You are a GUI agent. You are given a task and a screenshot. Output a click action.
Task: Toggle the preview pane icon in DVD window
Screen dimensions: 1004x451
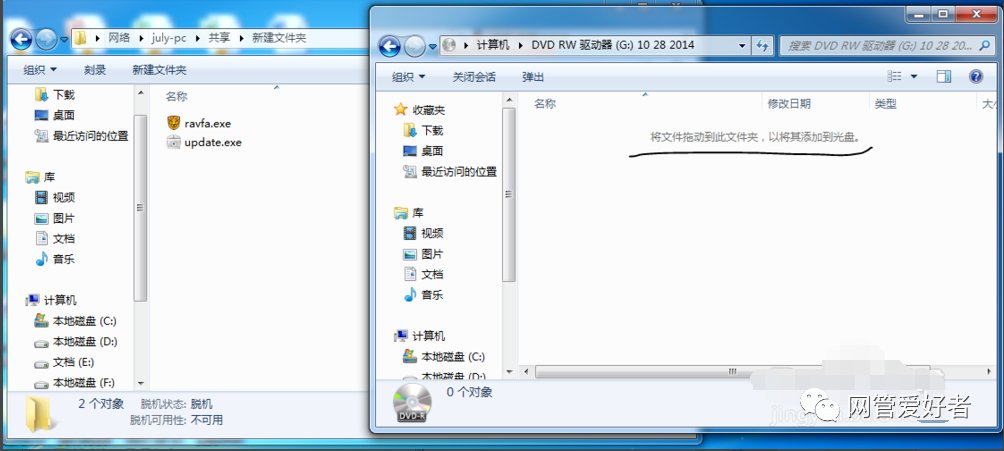click(x=944, y=76)
